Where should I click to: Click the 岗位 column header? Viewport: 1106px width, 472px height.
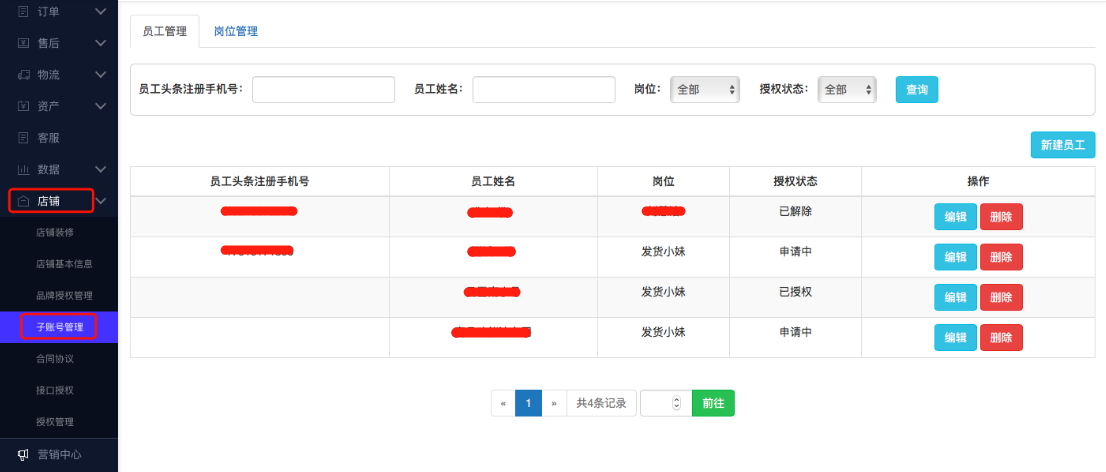click(663, 181)
